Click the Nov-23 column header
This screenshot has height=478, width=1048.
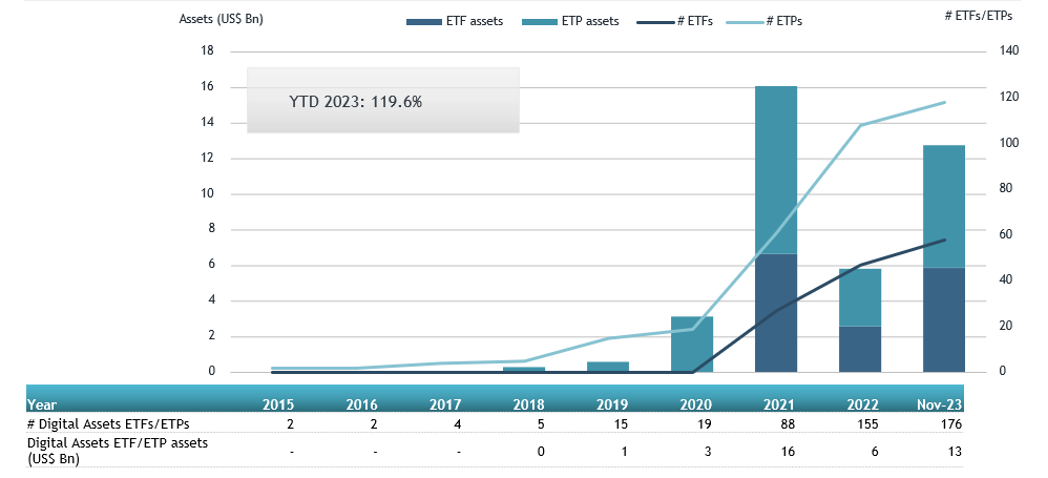click(x=941, y=405)
